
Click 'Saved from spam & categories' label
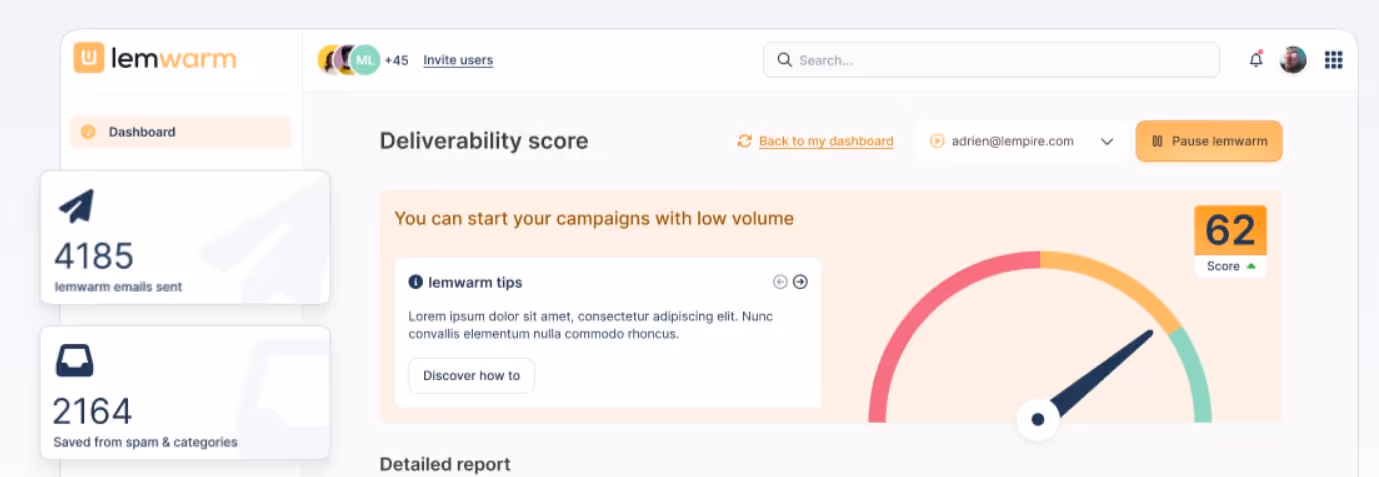tap(145, 442)
